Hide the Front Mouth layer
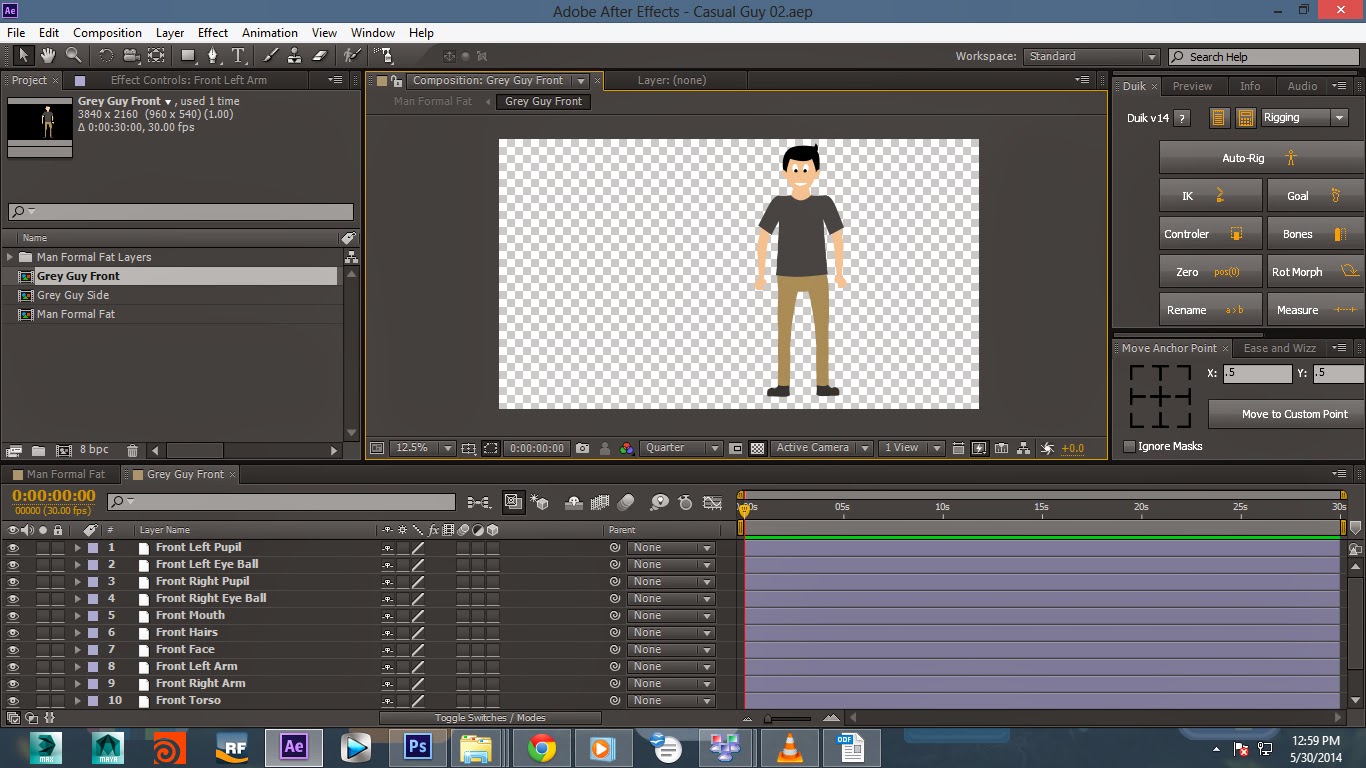Viewport: 1366px width, 768px height. pos(11,615)
